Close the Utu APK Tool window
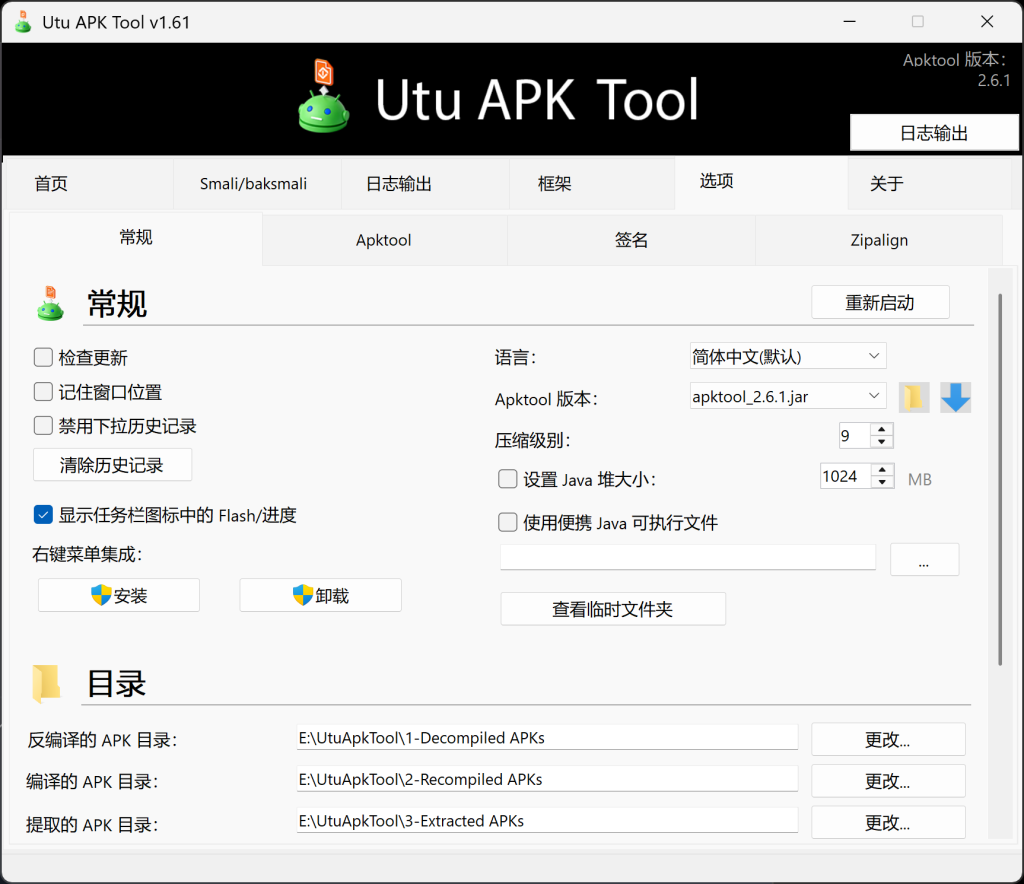The image size is (1024, 884). (x=987, y=22)
